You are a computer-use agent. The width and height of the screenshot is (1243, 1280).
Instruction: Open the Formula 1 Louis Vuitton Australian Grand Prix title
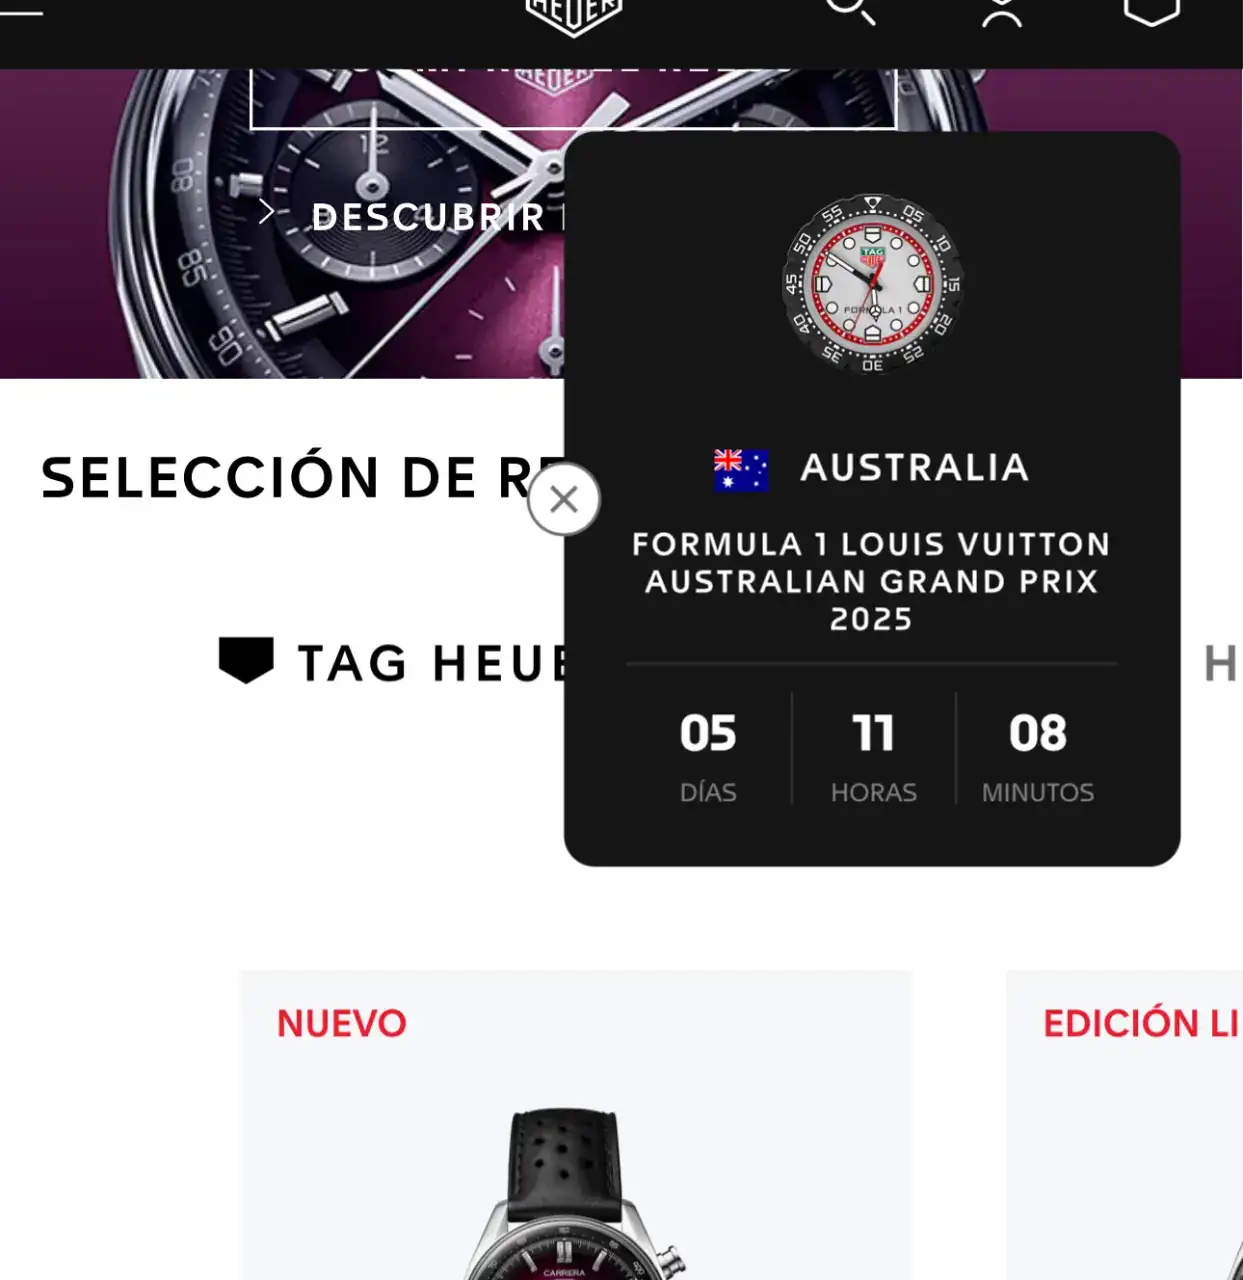pos(871,581)
